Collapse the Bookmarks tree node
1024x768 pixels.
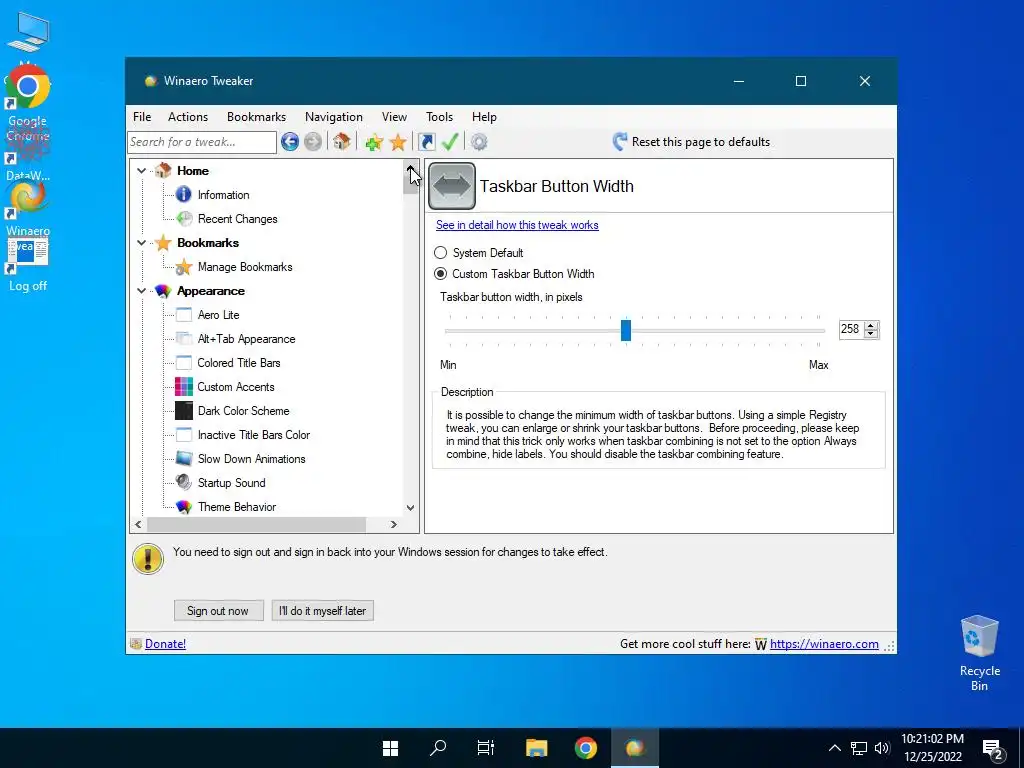141,242
